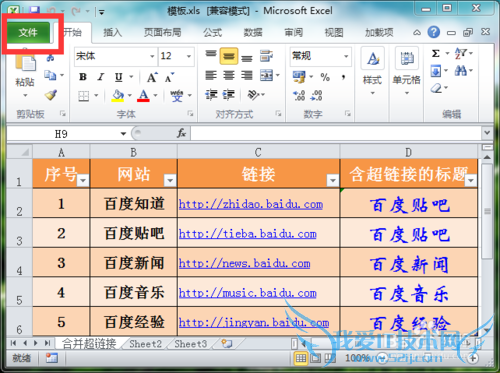Image resolution: width=500 pixels, height=373 pixels.
Task: Align text right
Action: coord(247,76)
